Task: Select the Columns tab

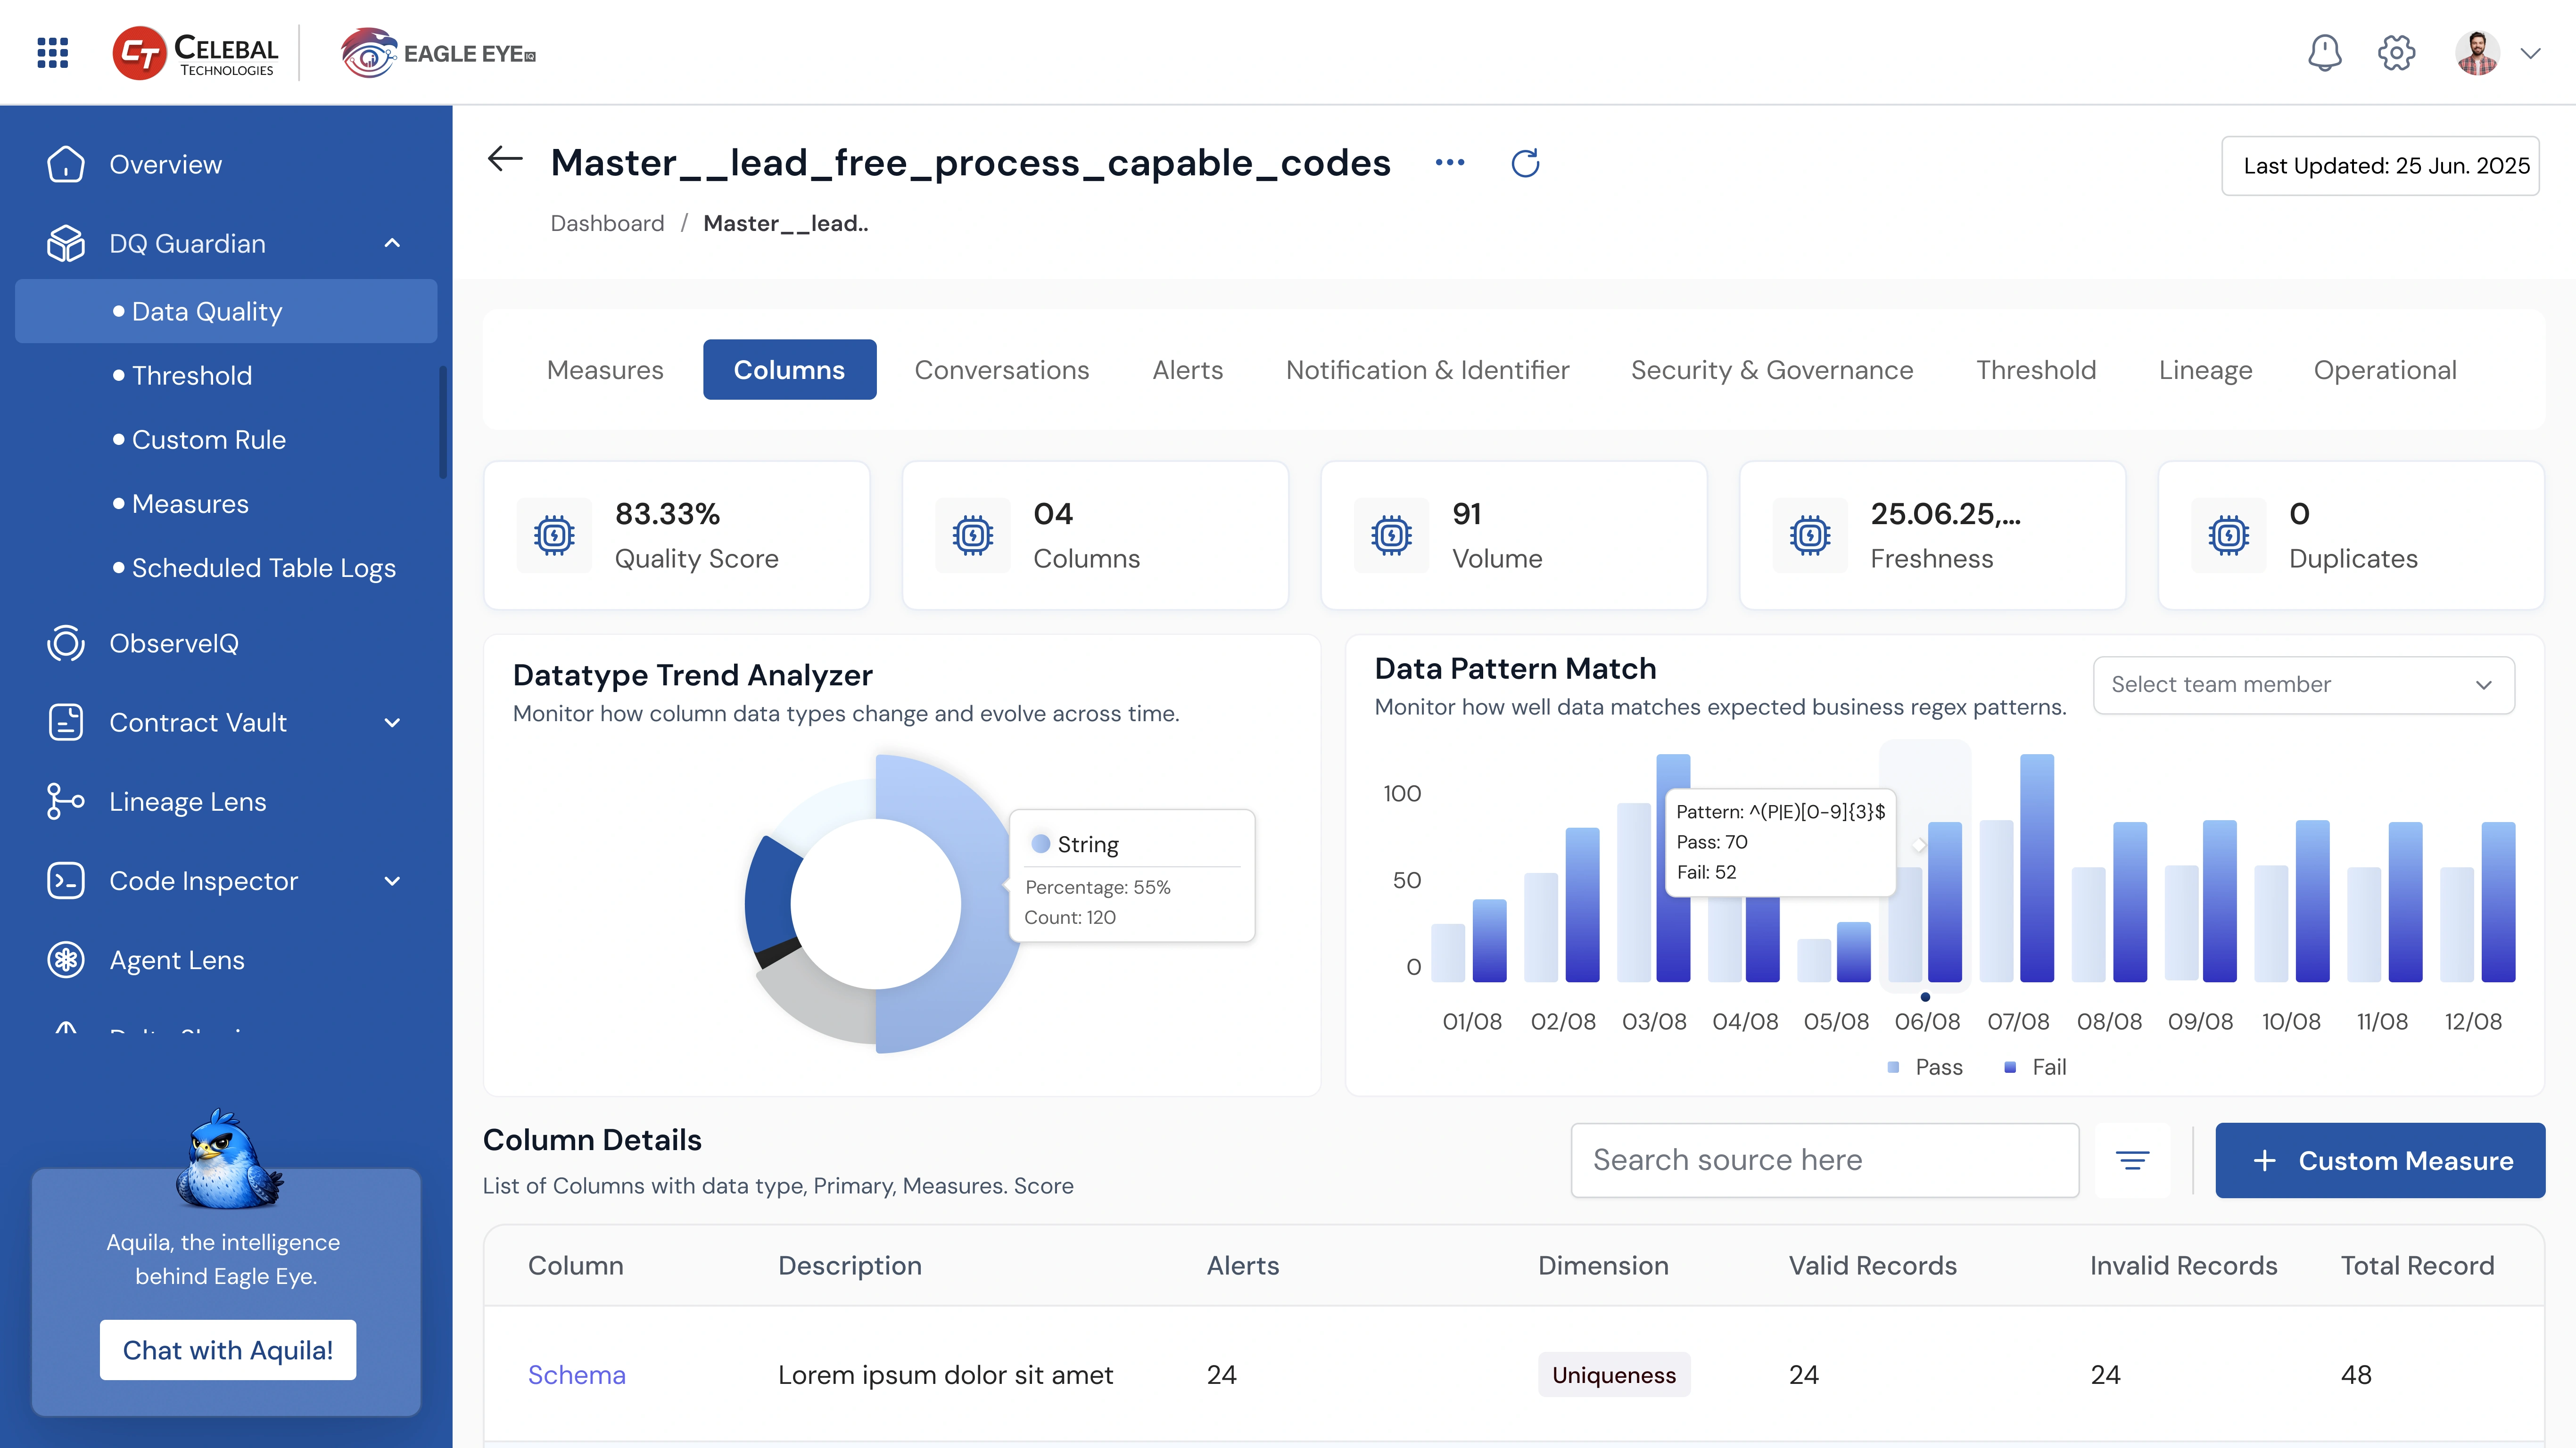Action: tap(789, 369)
